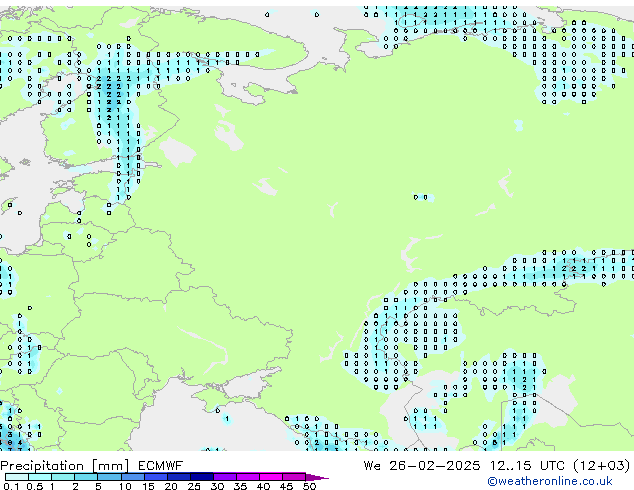Click the '0.1' legend scale value
Viewport: 634px width, 490px height.
point(11,486)
